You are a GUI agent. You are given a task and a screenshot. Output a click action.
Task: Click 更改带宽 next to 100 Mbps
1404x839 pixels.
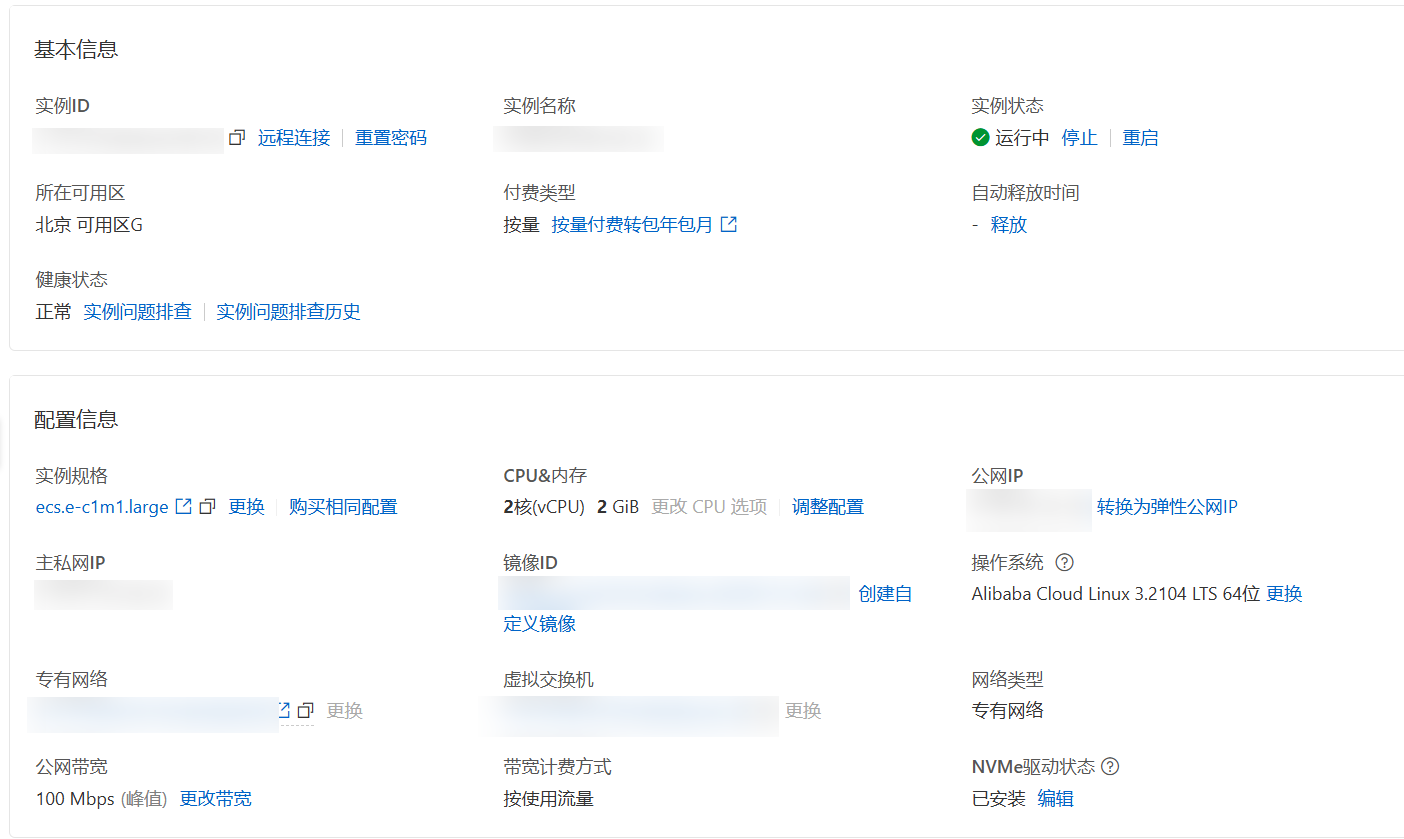pos(215,799)
